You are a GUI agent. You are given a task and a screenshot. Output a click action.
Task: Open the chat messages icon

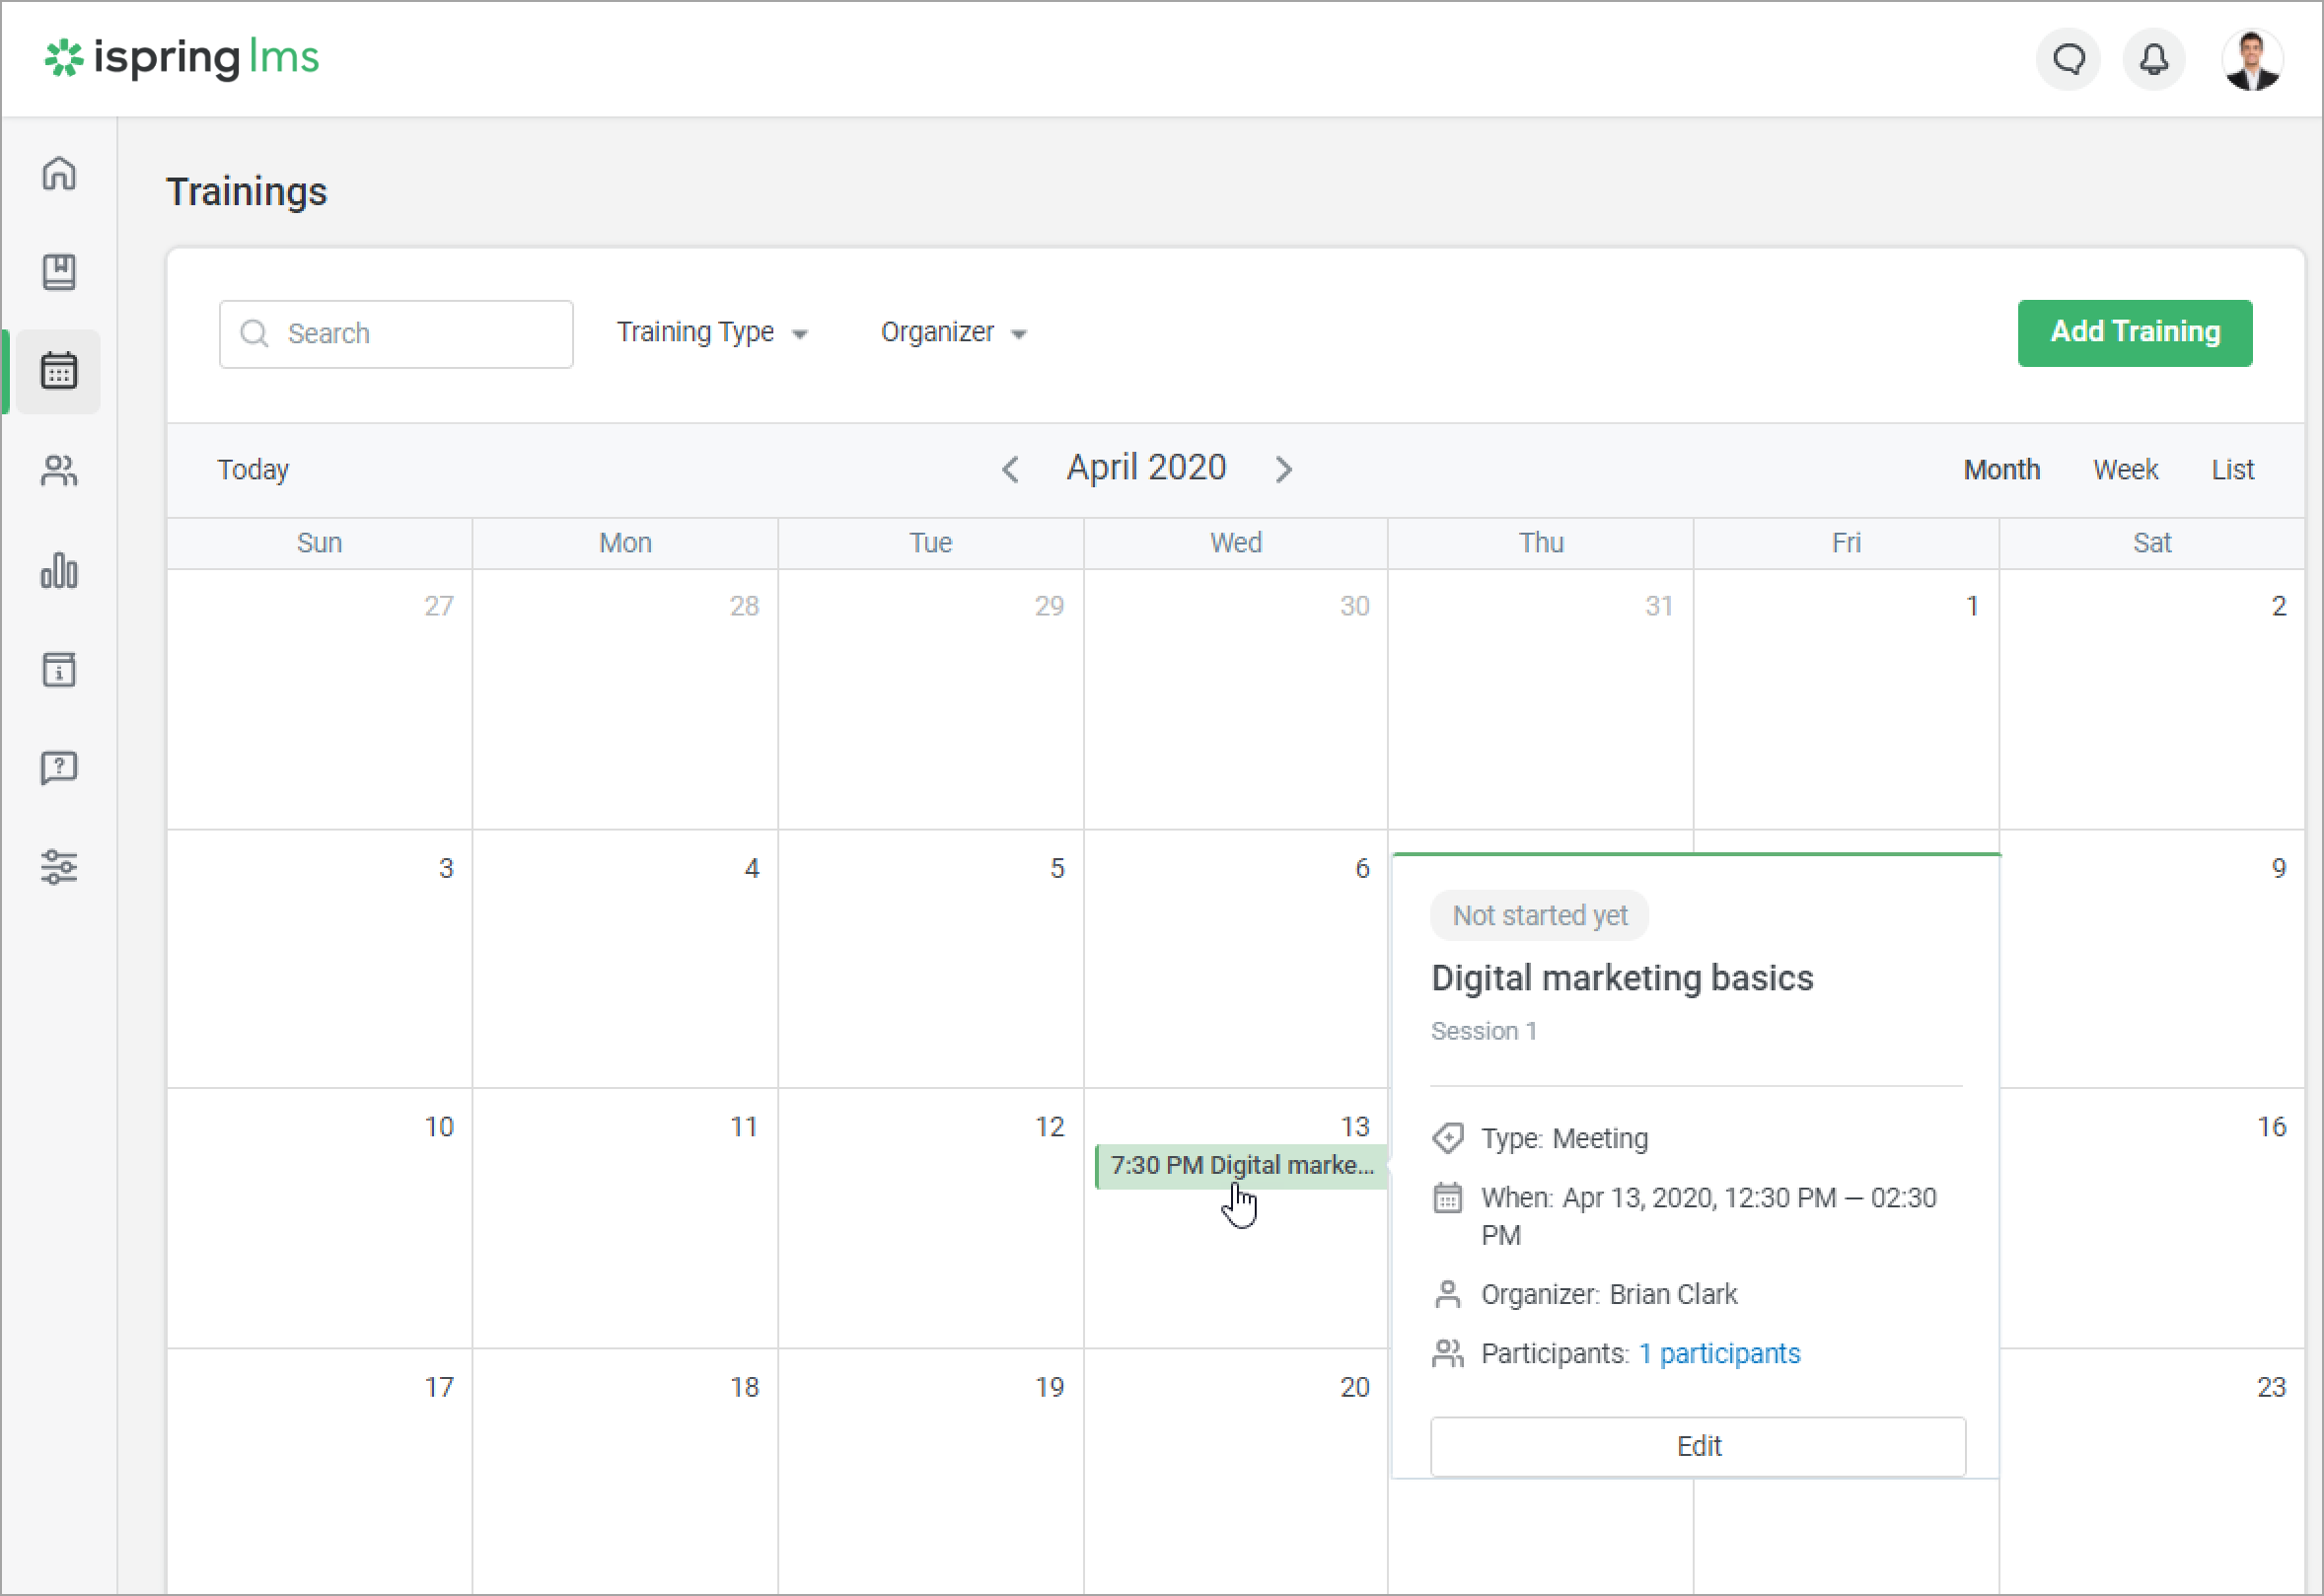(x=2068, y=60)
